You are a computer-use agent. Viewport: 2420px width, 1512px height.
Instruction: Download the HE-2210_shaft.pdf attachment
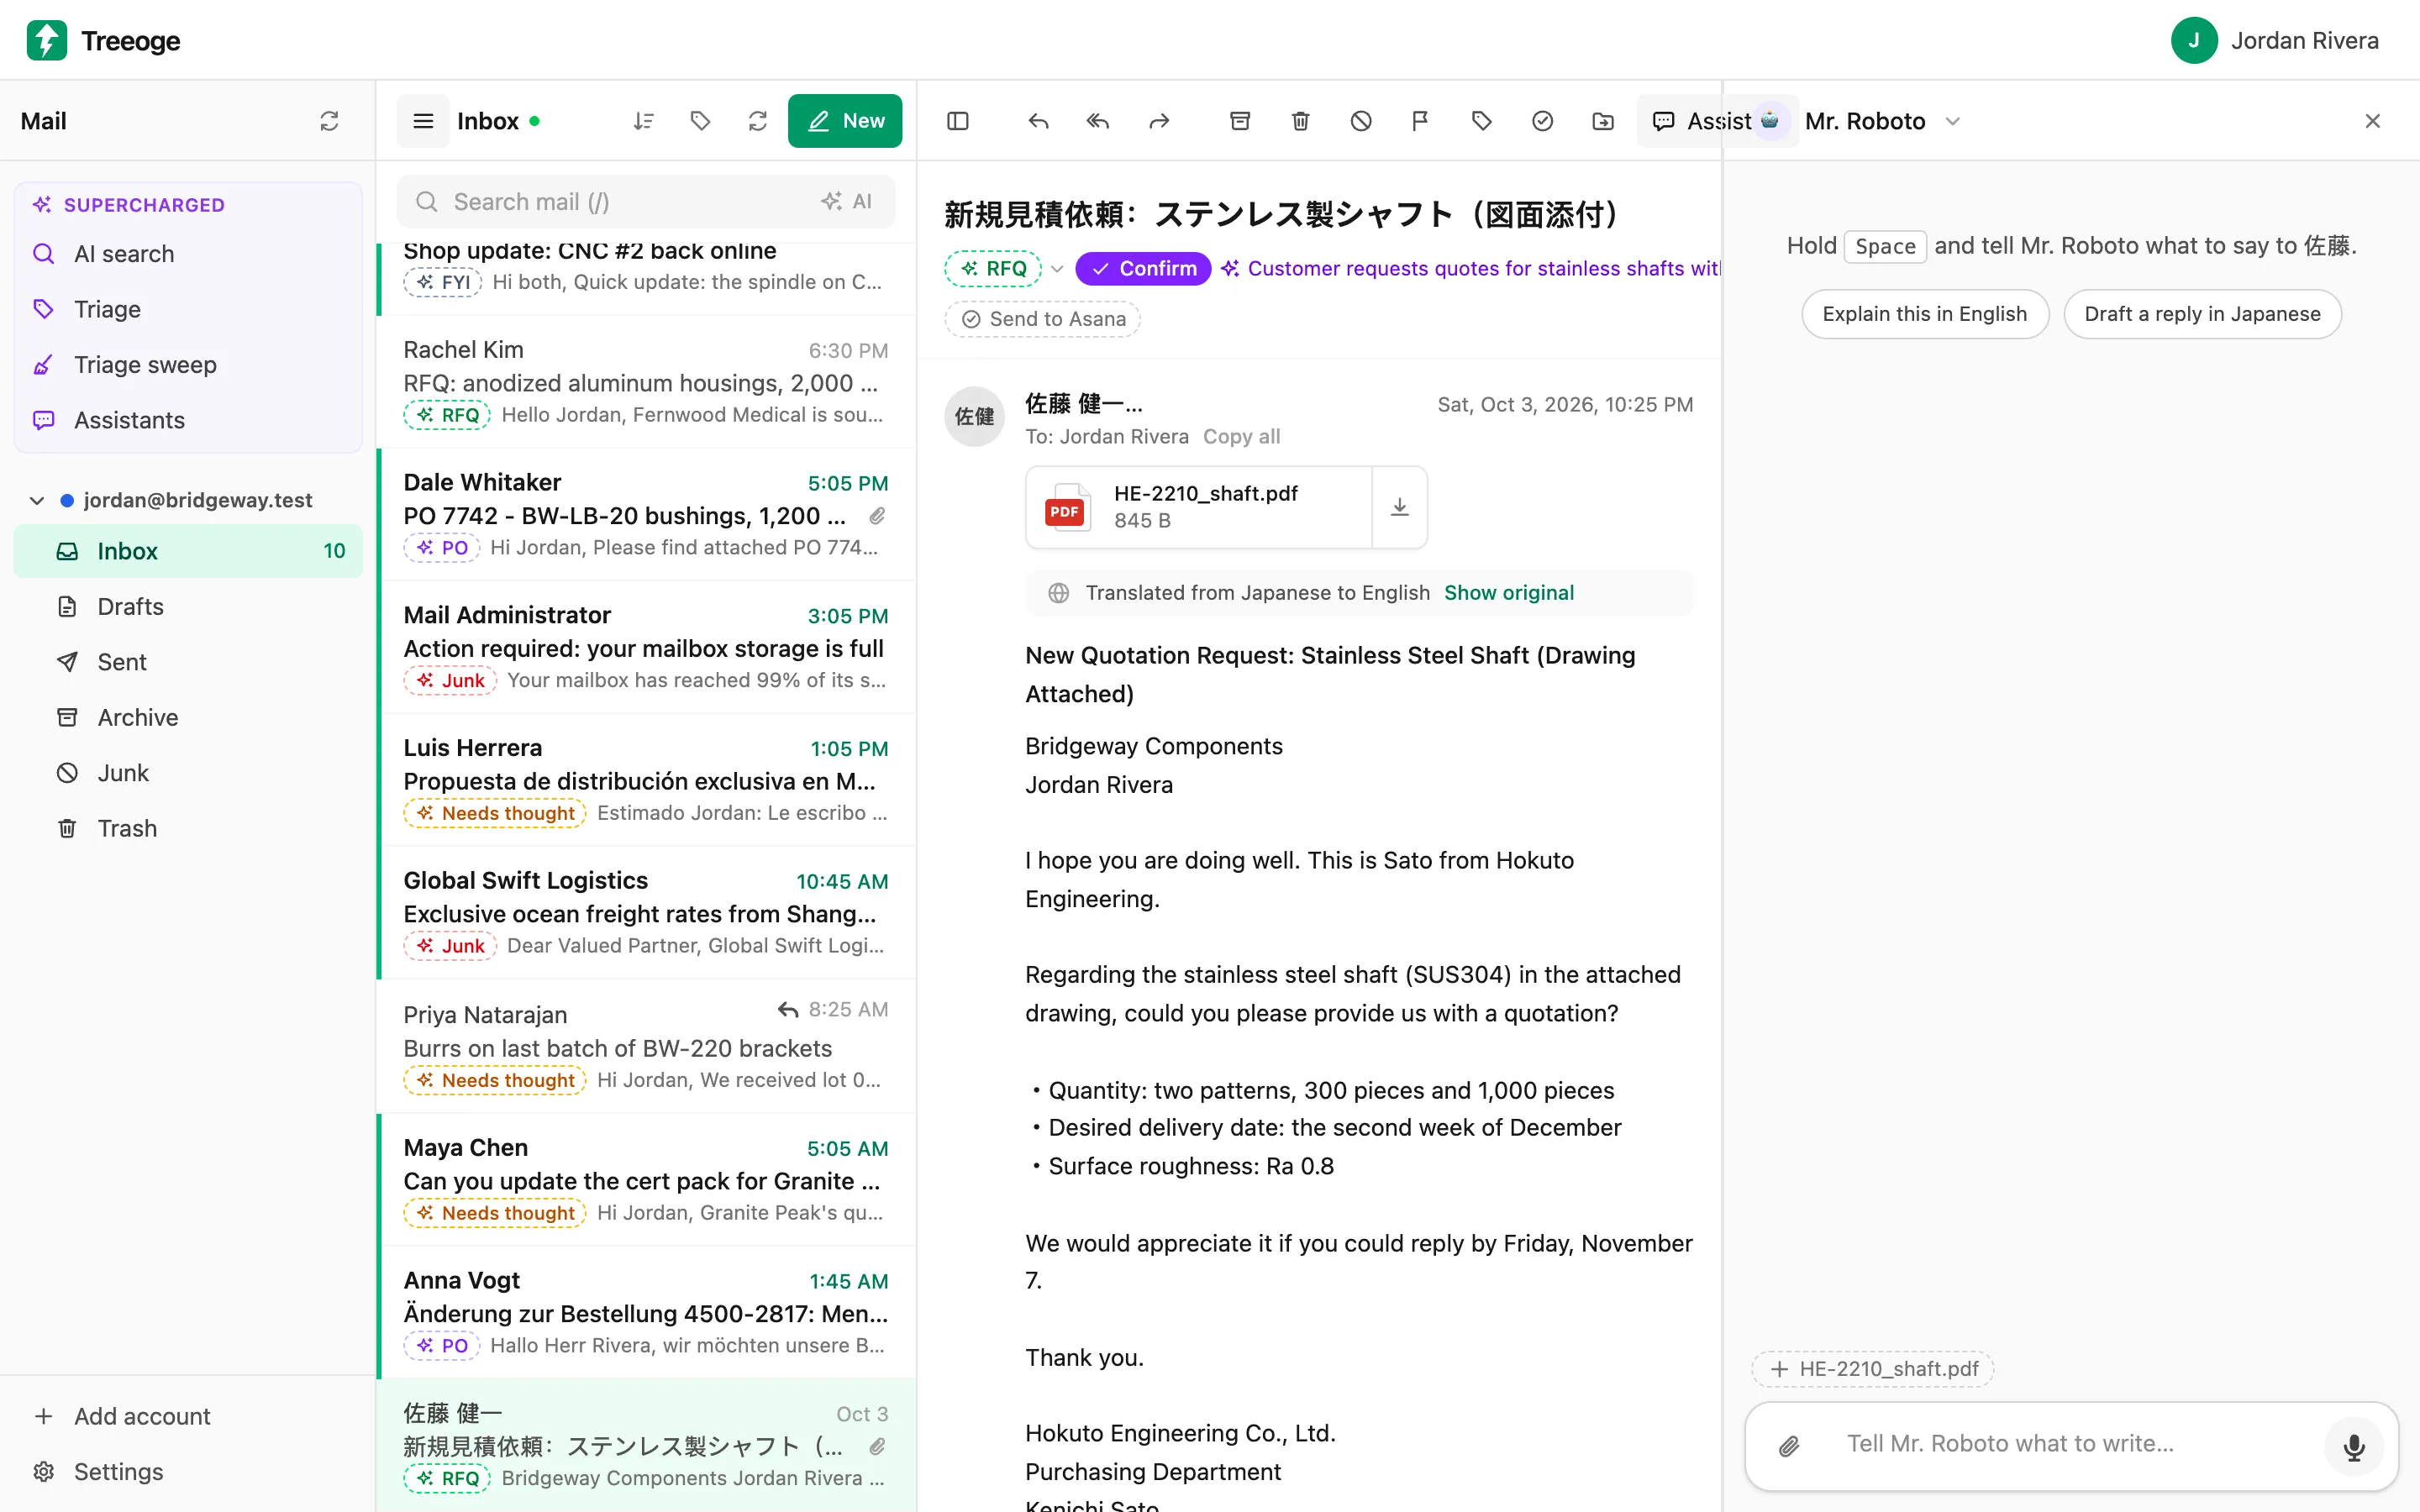[x=1400, y=507]
